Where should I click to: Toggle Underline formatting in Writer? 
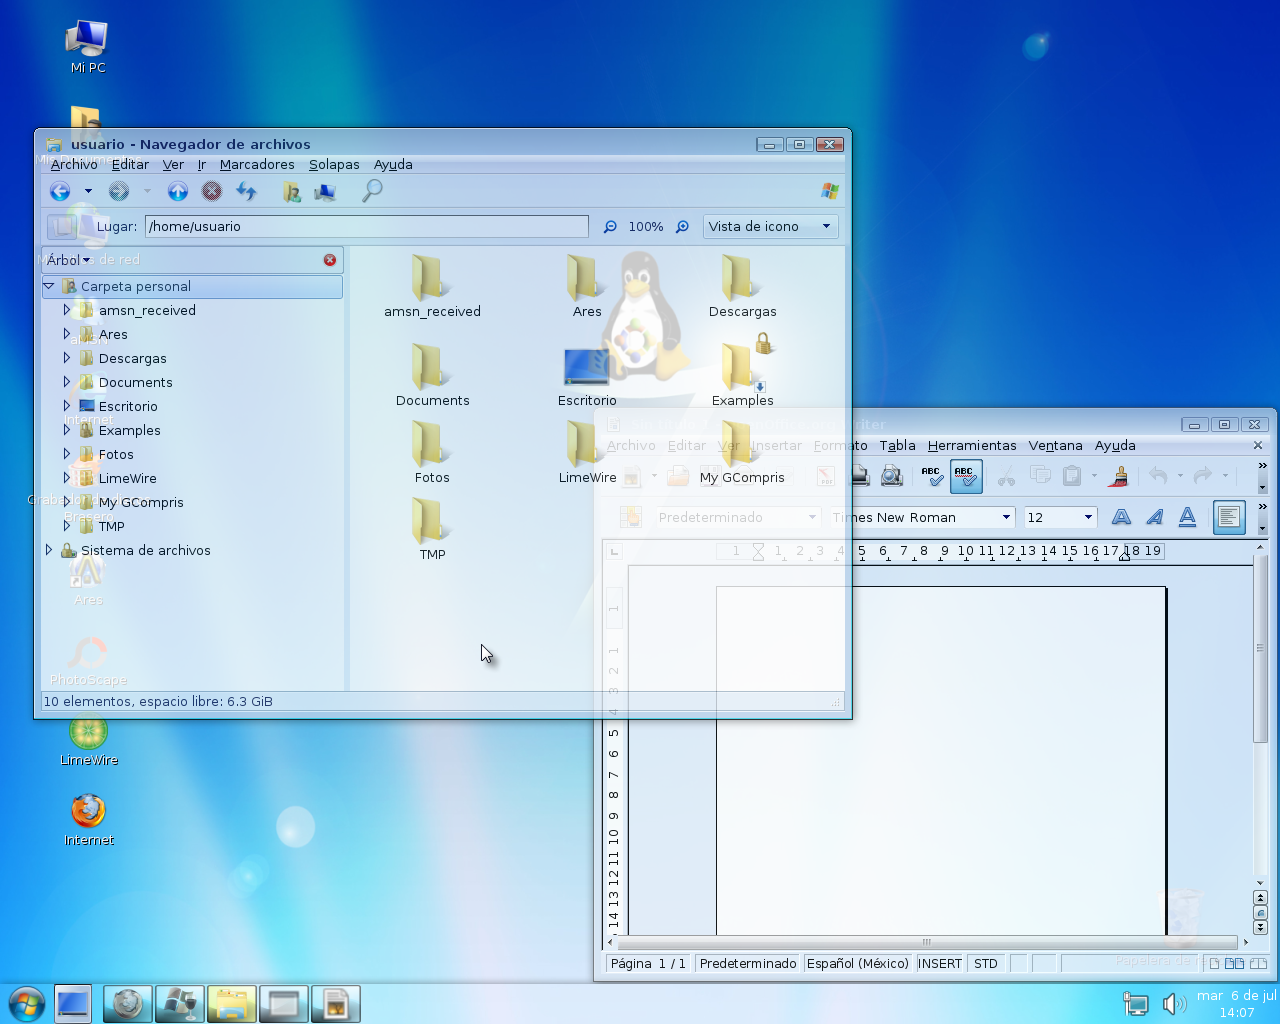[1187, 517]
